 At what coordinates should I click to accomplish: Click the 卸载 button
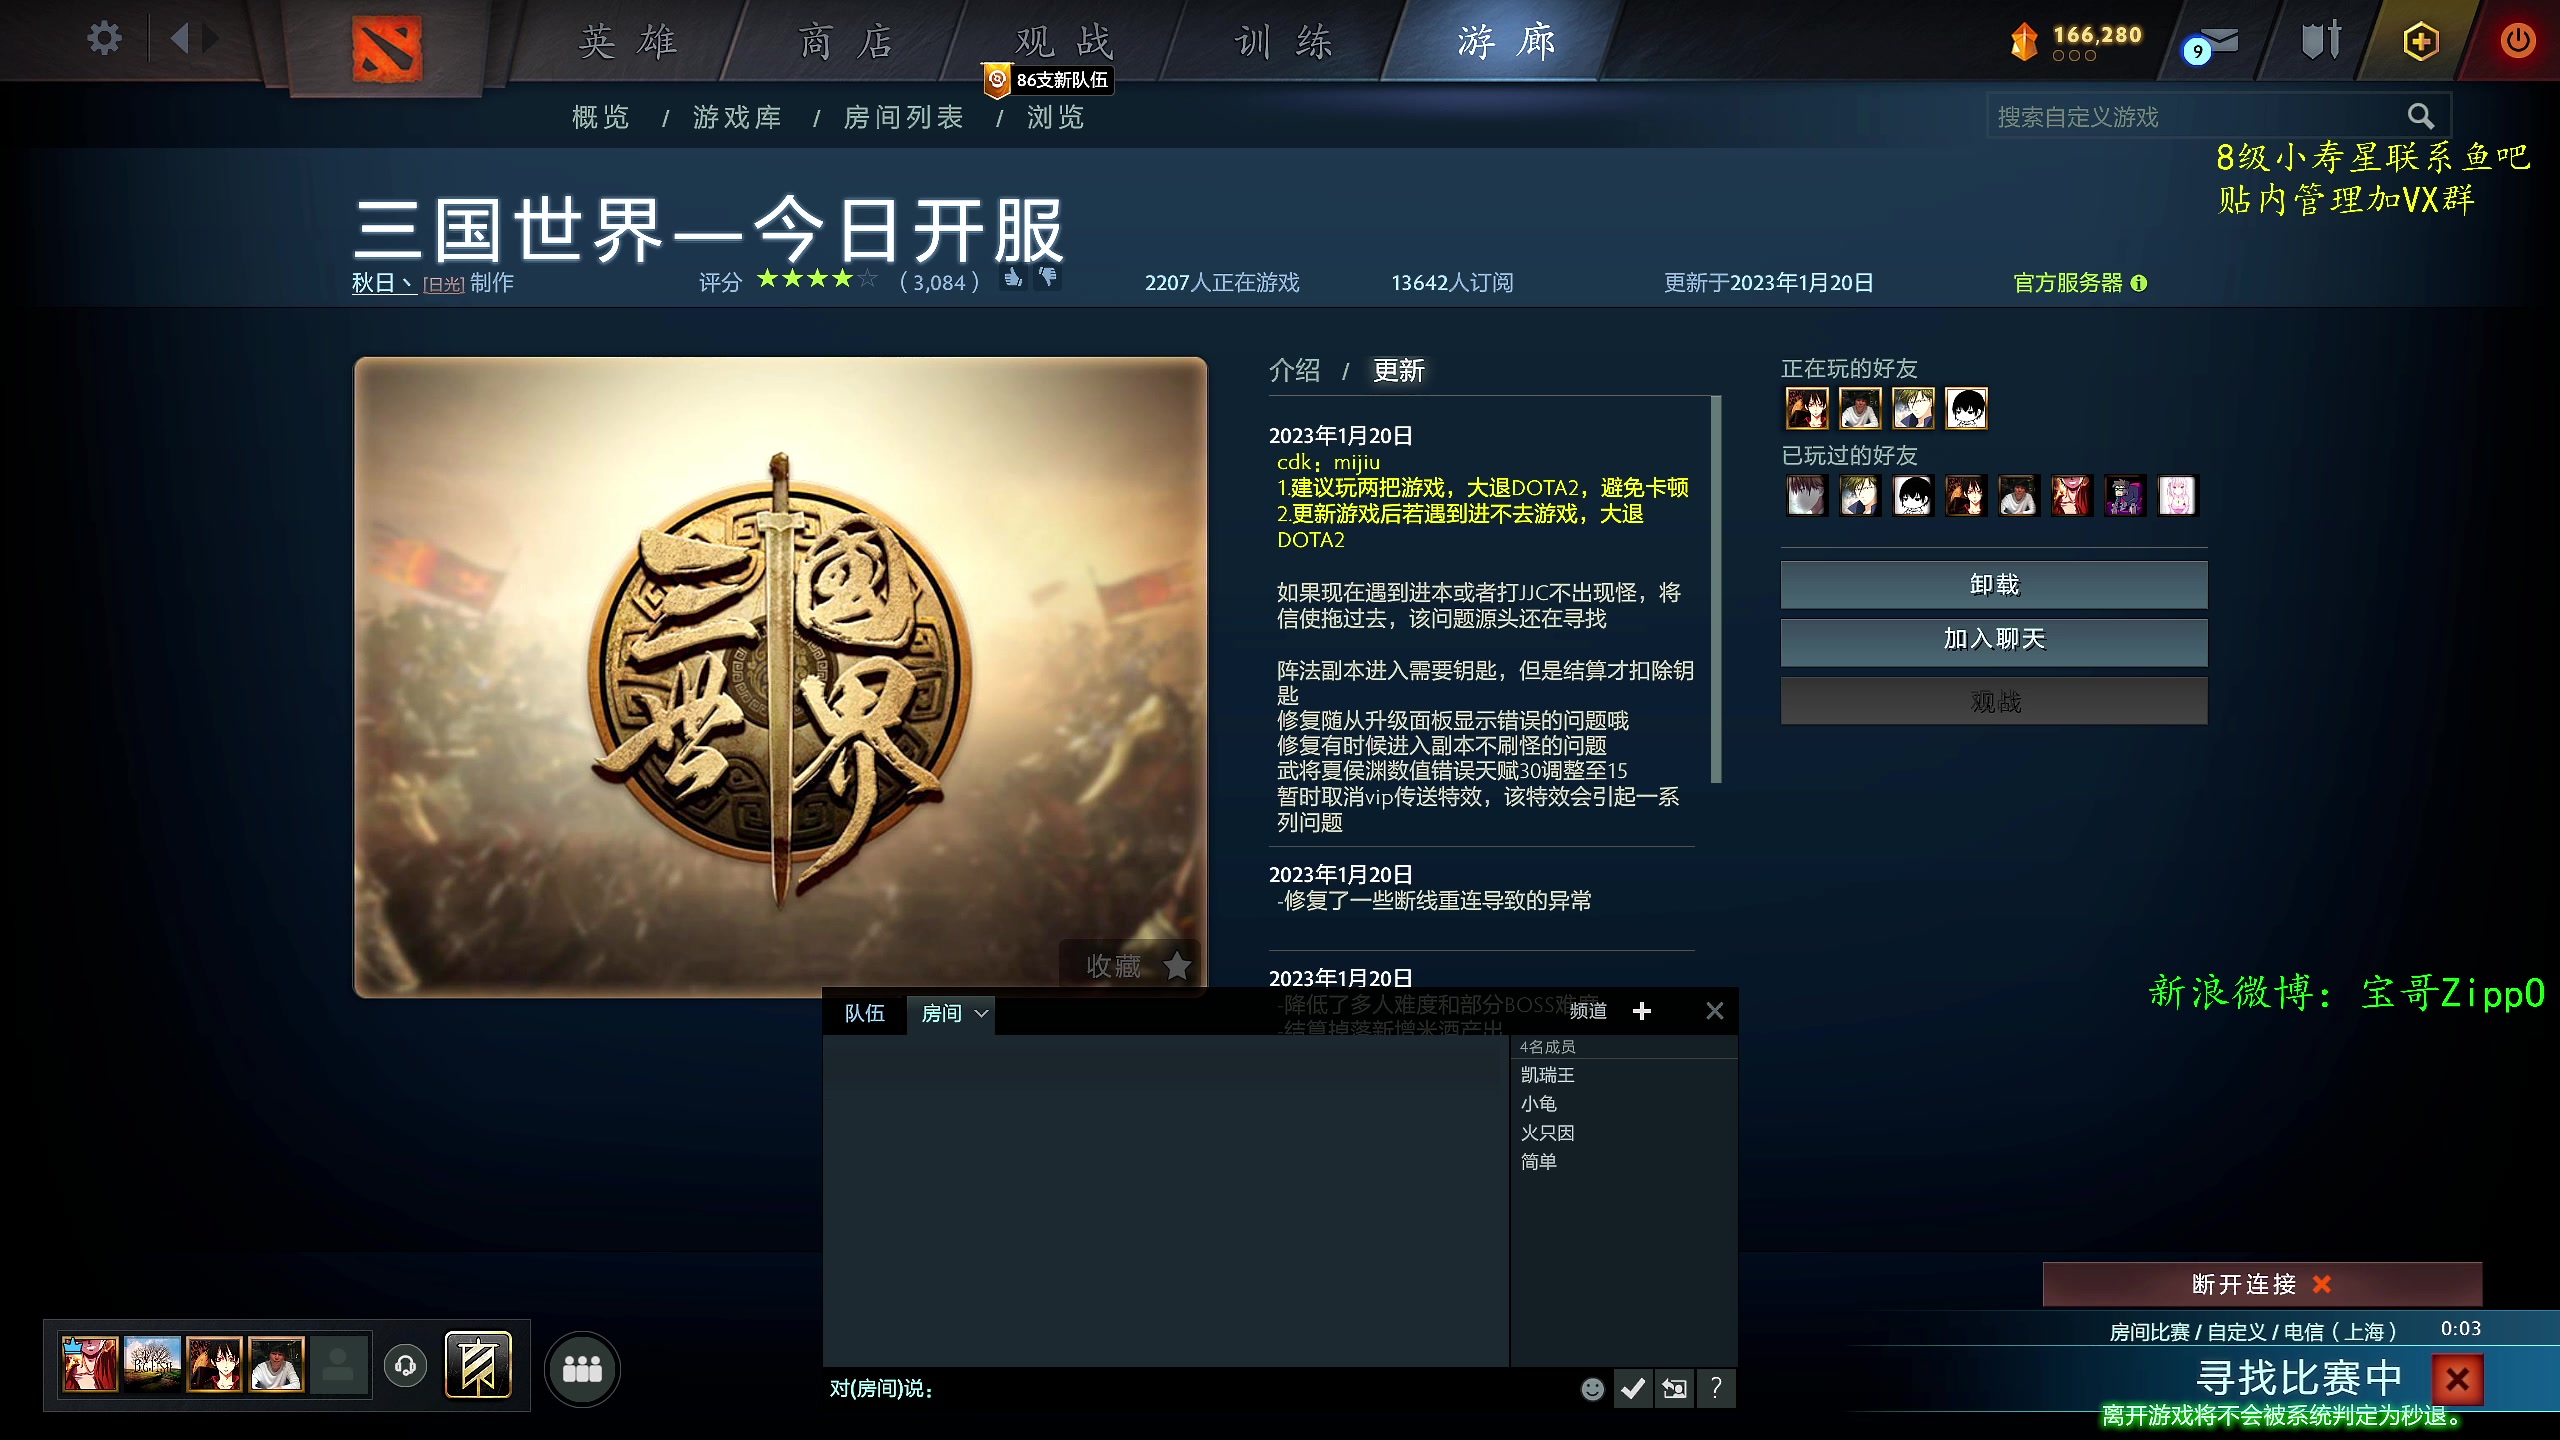click(1994, 585)
